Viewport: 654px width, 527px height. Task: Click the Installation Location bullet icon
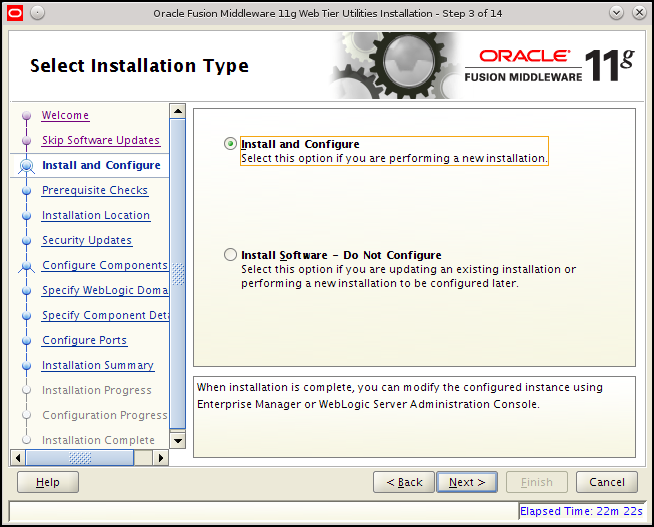[26, 216]
